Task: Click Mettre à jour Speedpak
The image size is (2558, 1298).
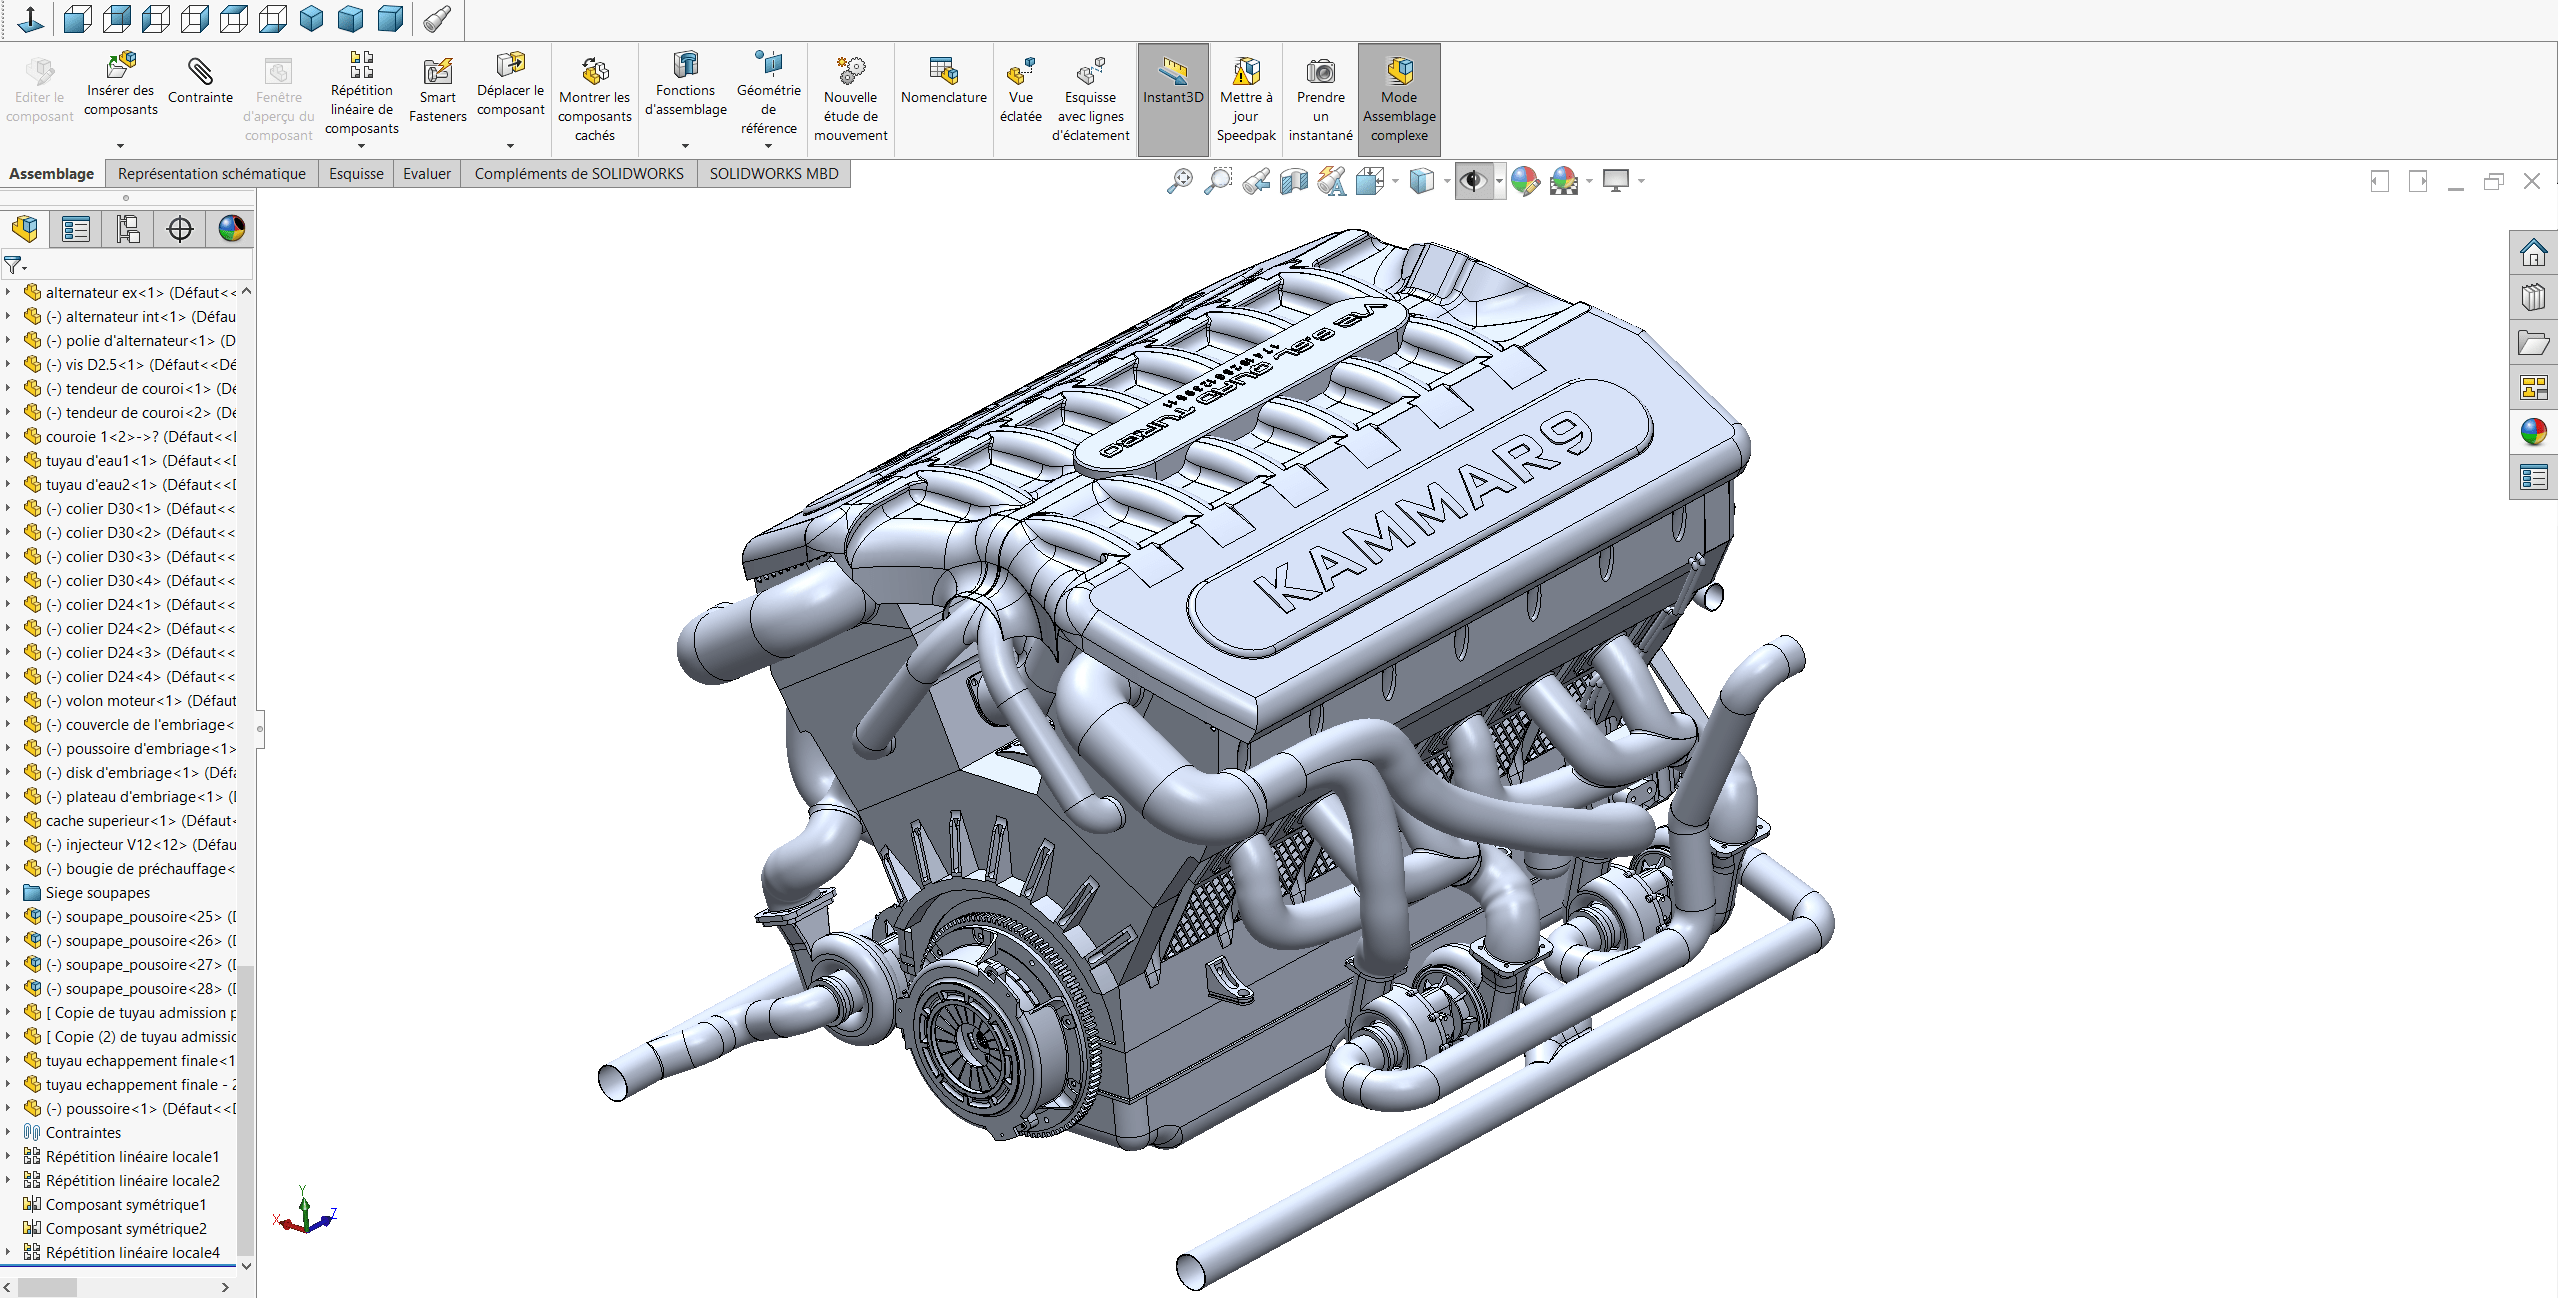Action: (1244, 97)
